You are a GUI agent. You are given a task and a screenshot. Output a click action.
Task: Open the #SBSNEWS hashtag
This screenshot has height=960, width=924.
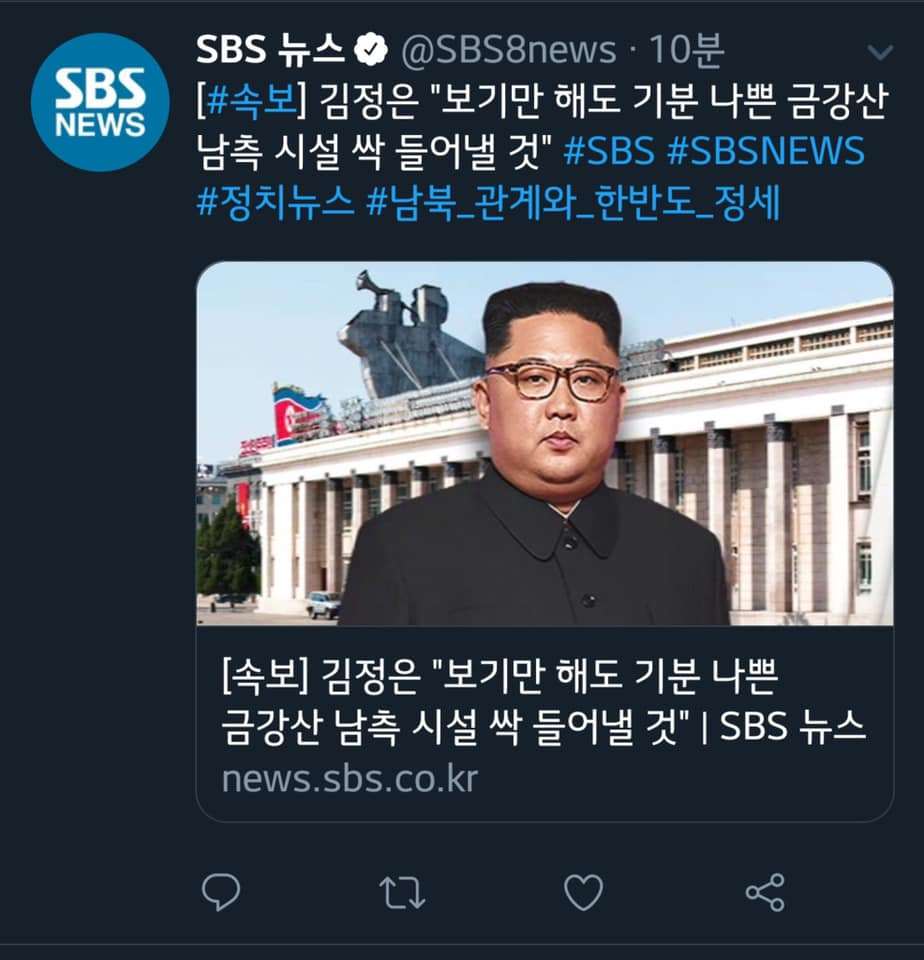coord(765,151)
